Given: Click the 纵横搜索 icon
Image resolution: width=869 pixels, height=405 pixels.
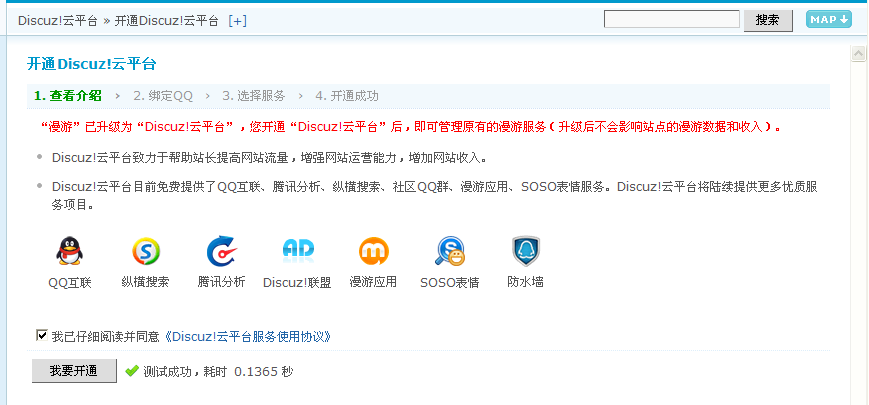Looking at the screenshot, I should point(146,251).
